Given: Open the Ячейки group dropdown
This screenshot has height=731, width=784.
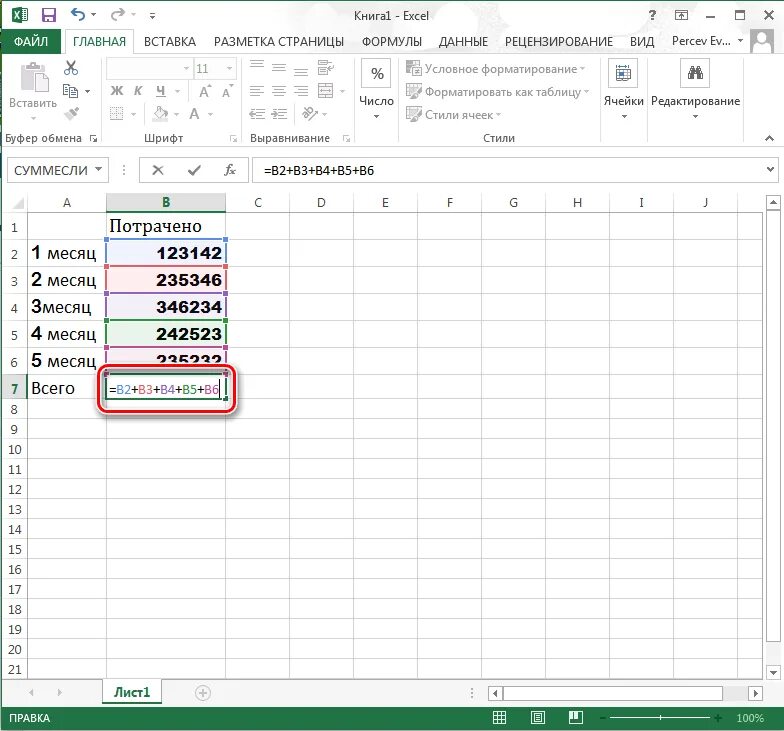Looking at the screenshot, I should click(x=624, y=90).
